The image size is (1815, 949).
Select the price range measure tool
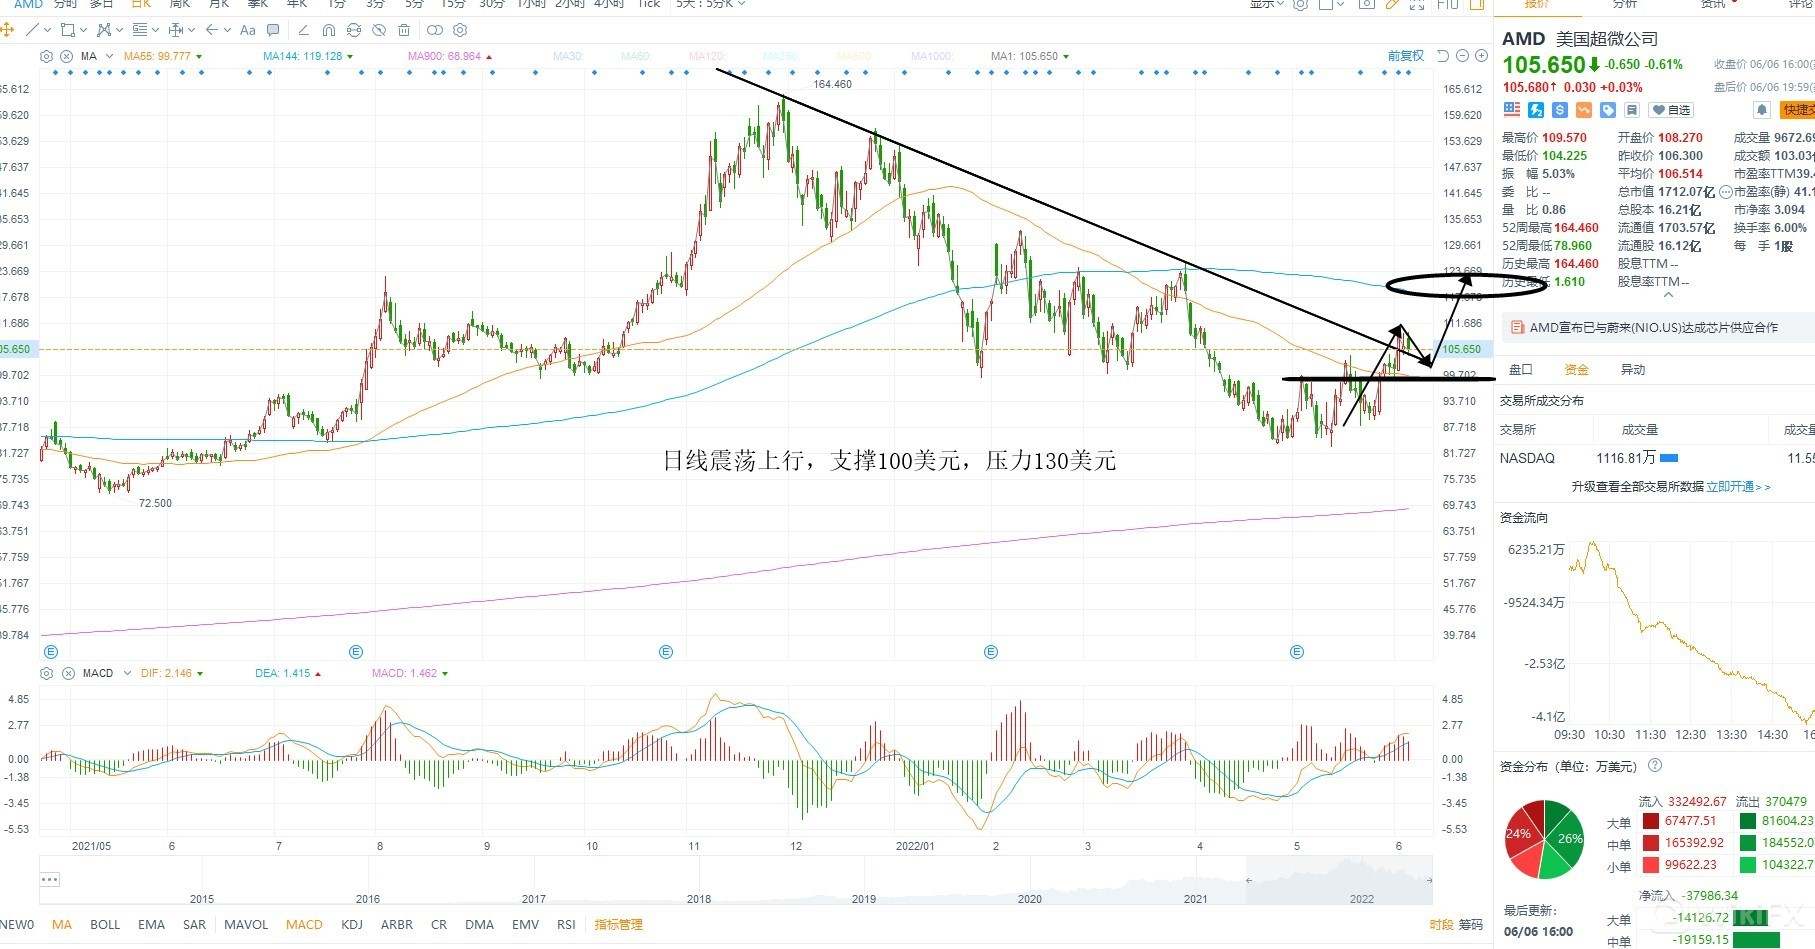176,30
